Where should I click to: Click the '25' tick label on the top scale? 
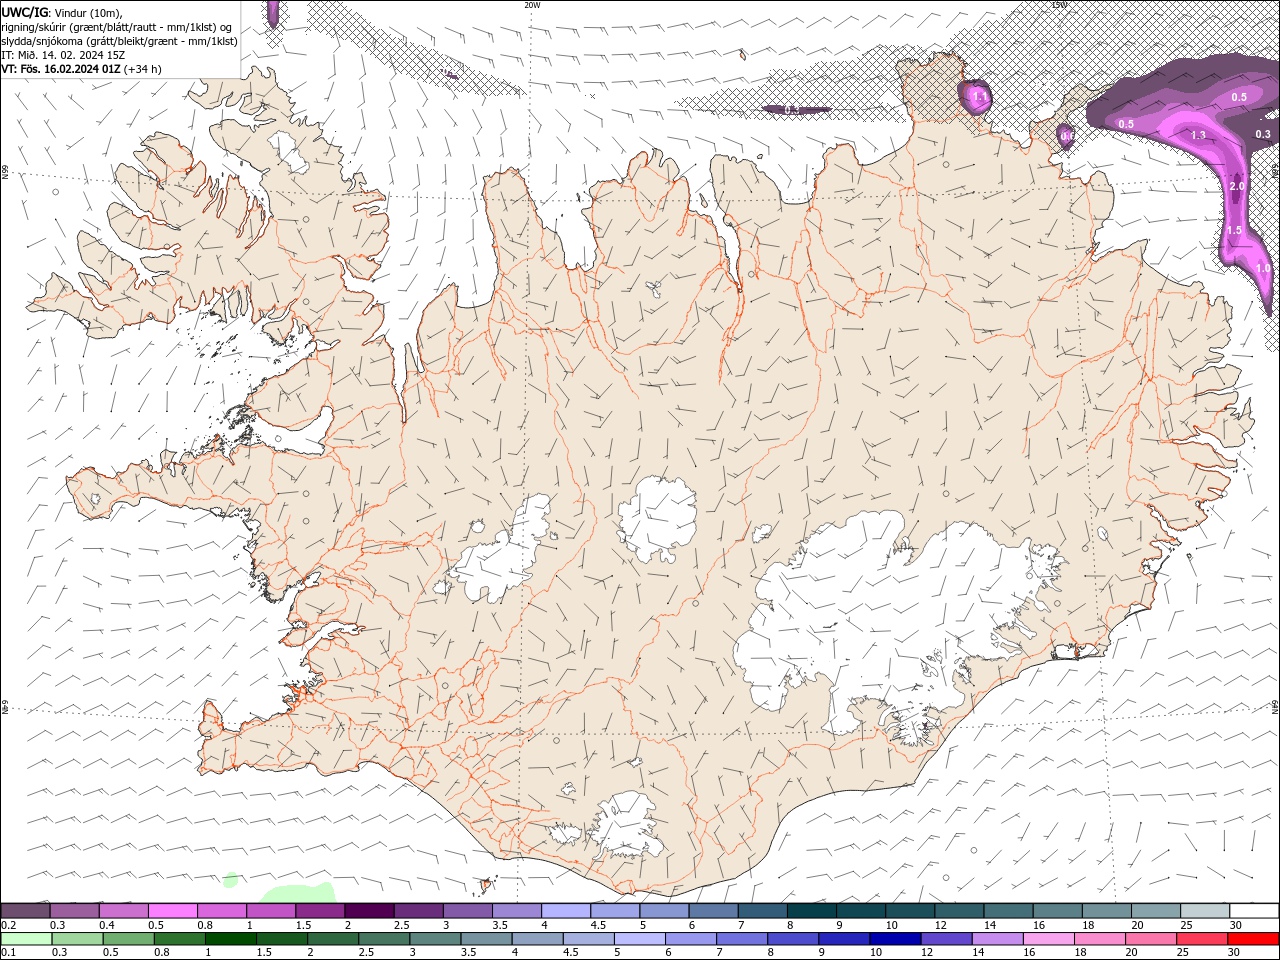1186,925
